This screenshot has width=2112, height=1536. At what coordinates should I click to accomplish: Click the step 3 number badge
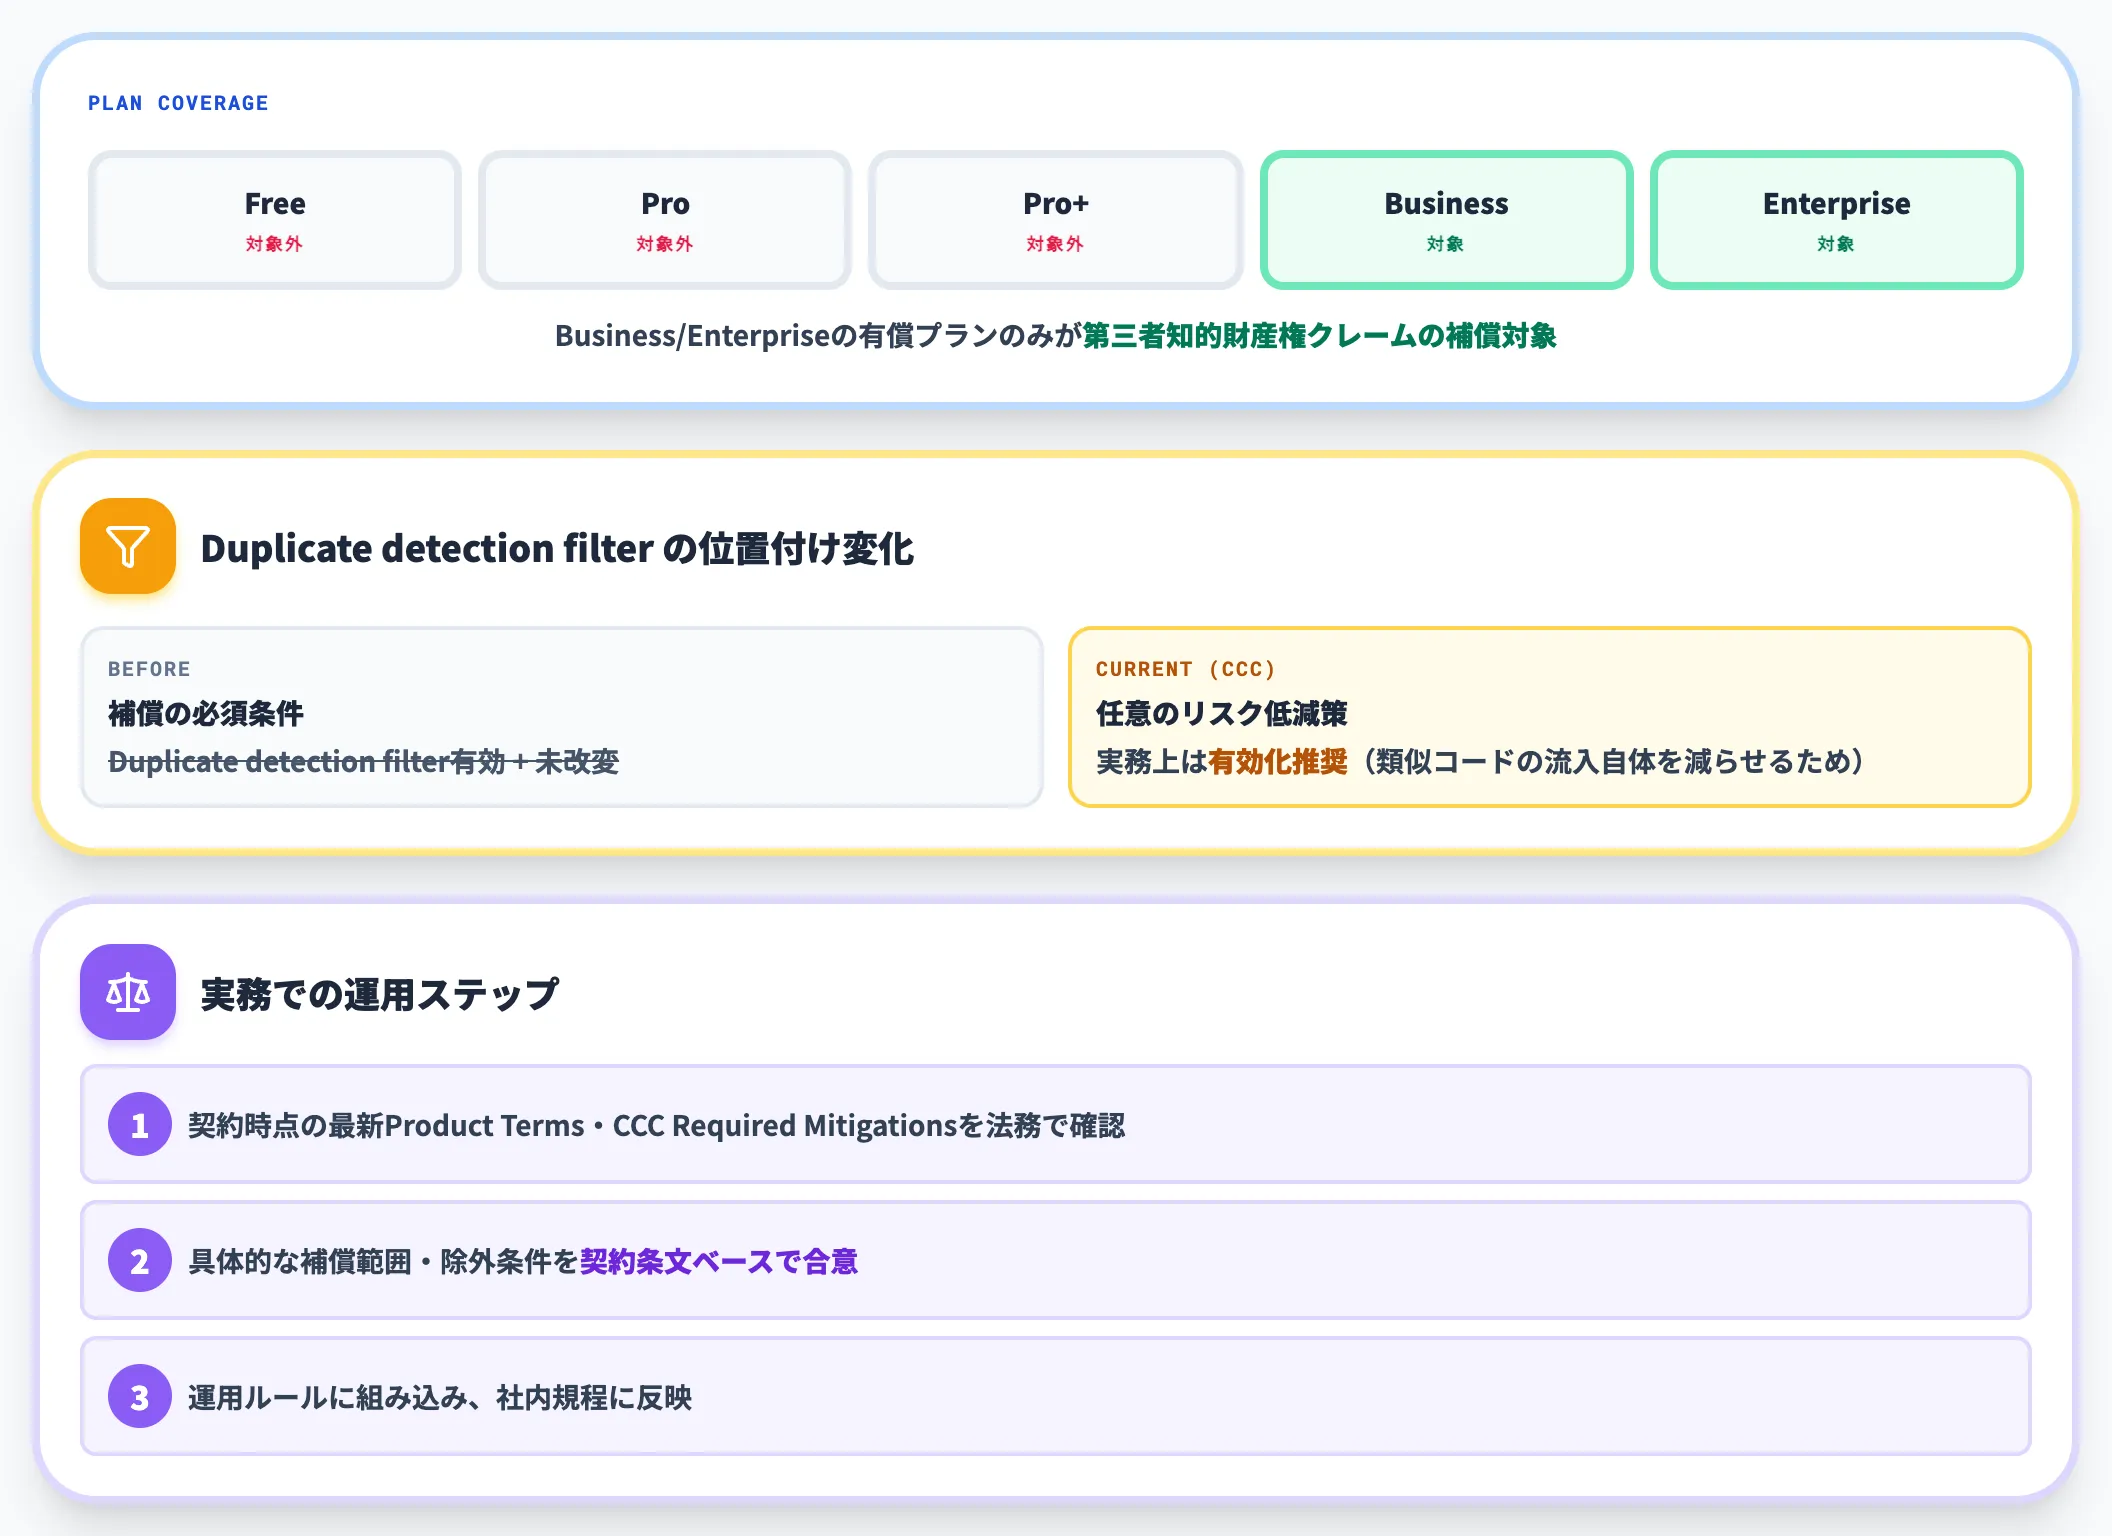click(140, 1397)
